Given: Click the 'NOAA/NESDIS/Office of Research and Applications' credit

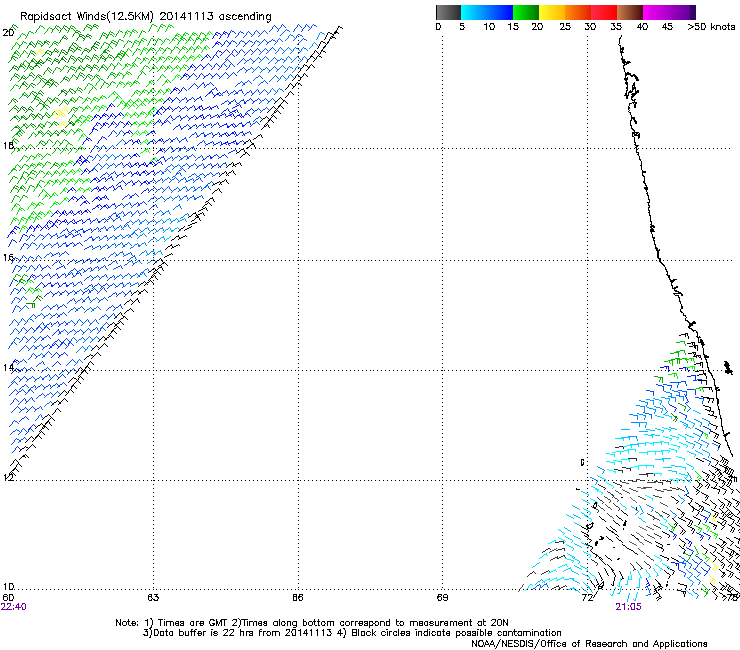Looking at the screenshot, I should [x=589, y=644].
